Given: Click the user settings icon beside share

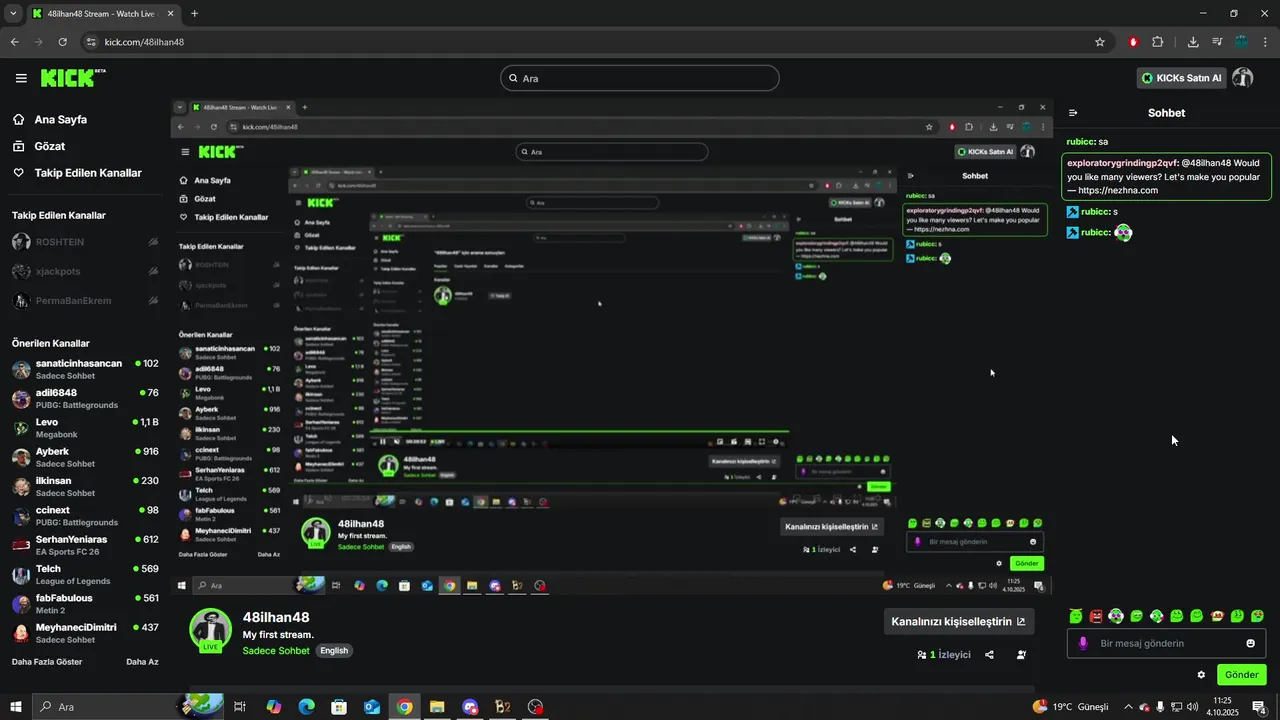Looking at the screenshot, I should click(1021, 655).
